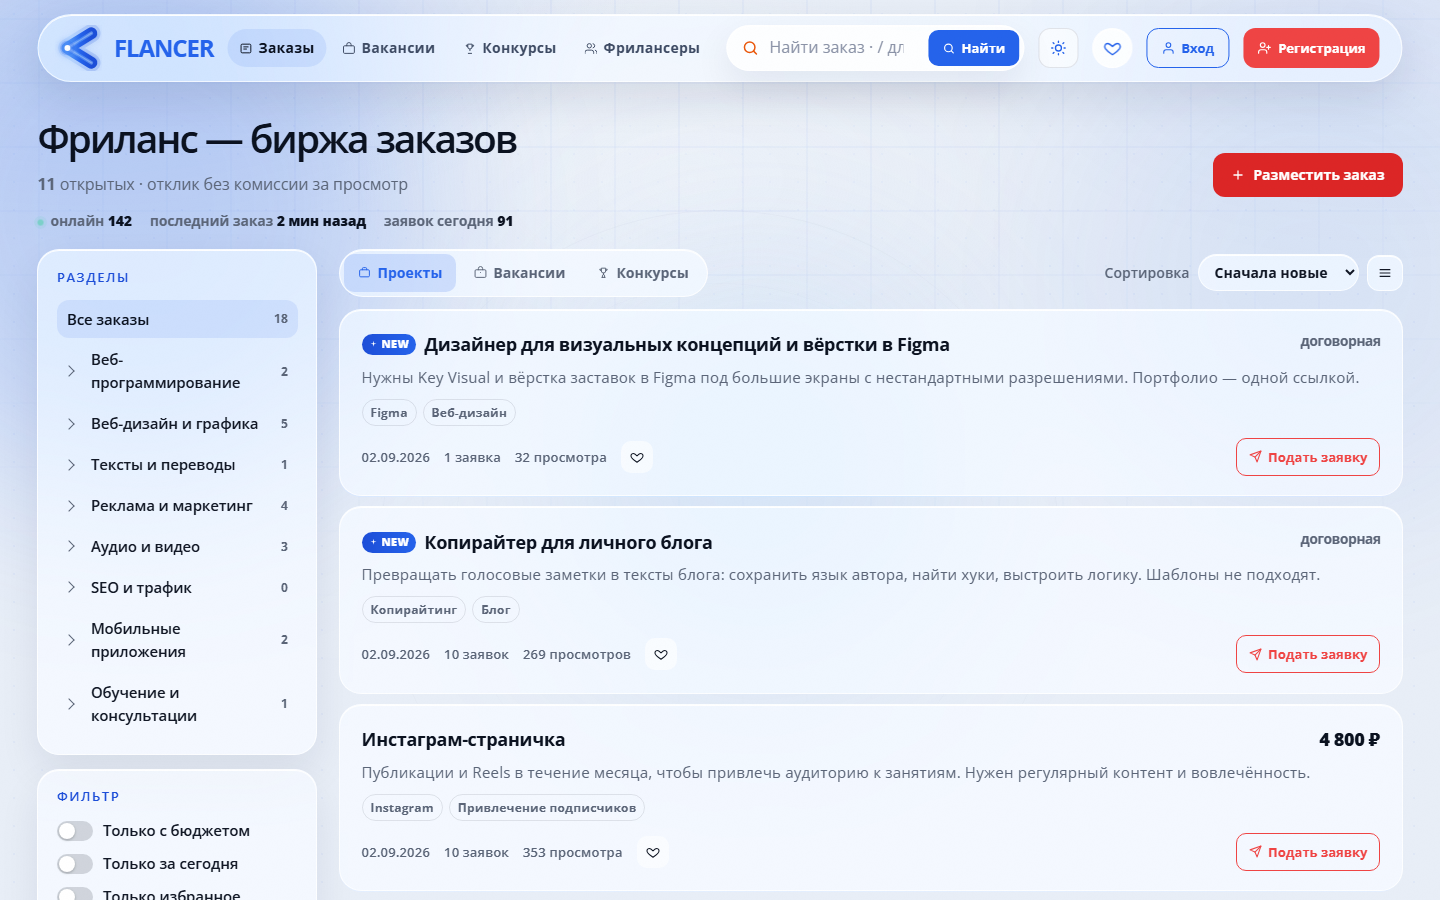The width and height of the screenshot is (1440, 900).
Task: Expand the Обучение и консультации category
Action: click(x=71, y=704)
